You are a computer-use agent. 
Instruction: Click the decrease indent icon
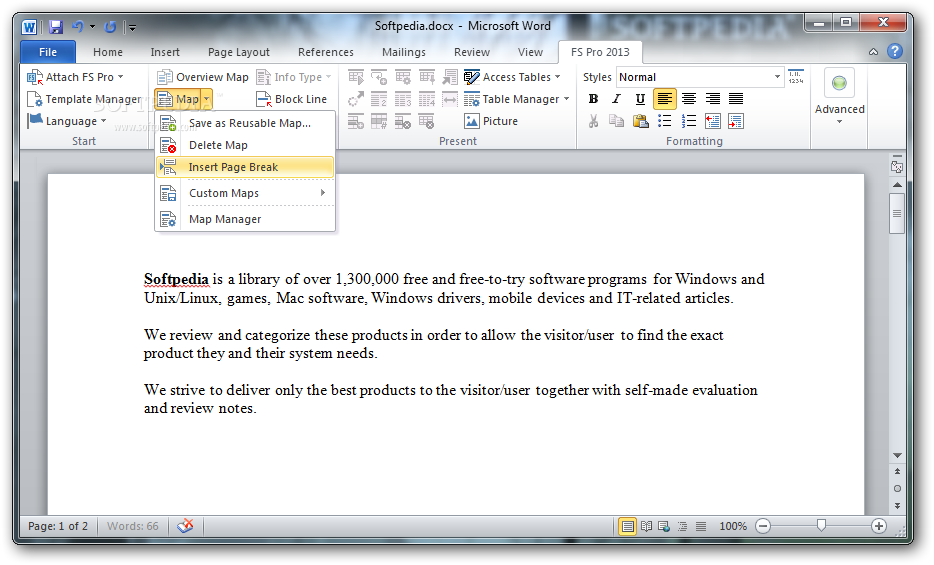(712, 121)
